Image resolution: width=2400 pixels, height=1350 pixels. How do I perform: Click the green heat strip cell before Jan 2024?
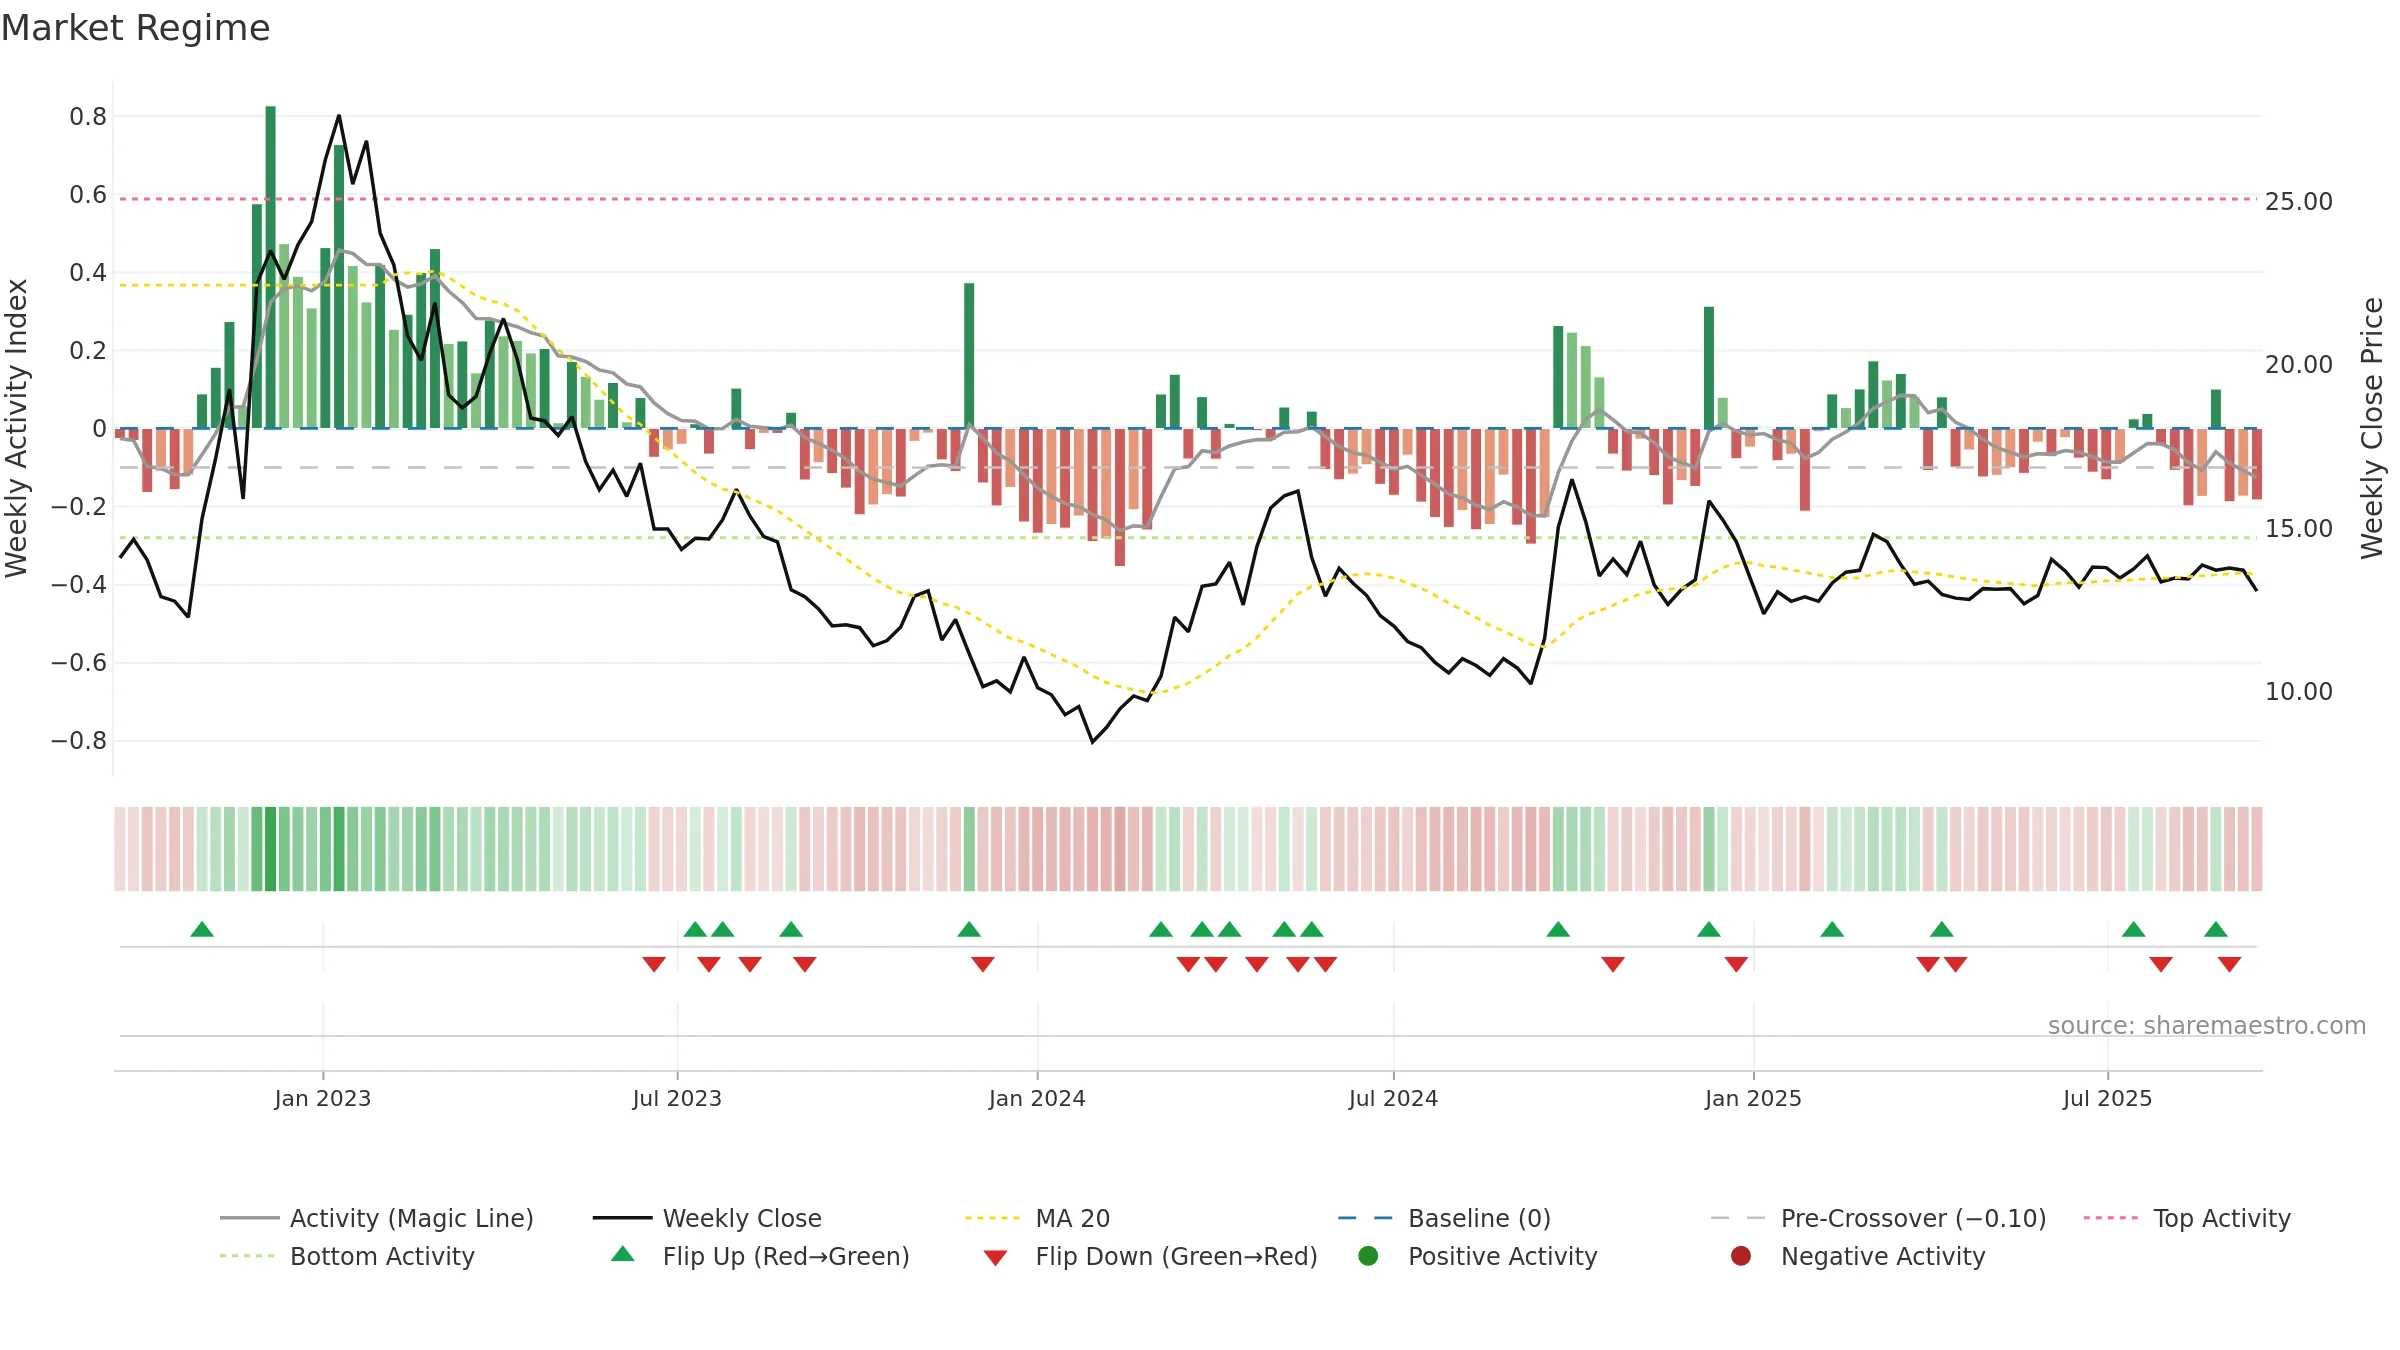tap(969, 849)
